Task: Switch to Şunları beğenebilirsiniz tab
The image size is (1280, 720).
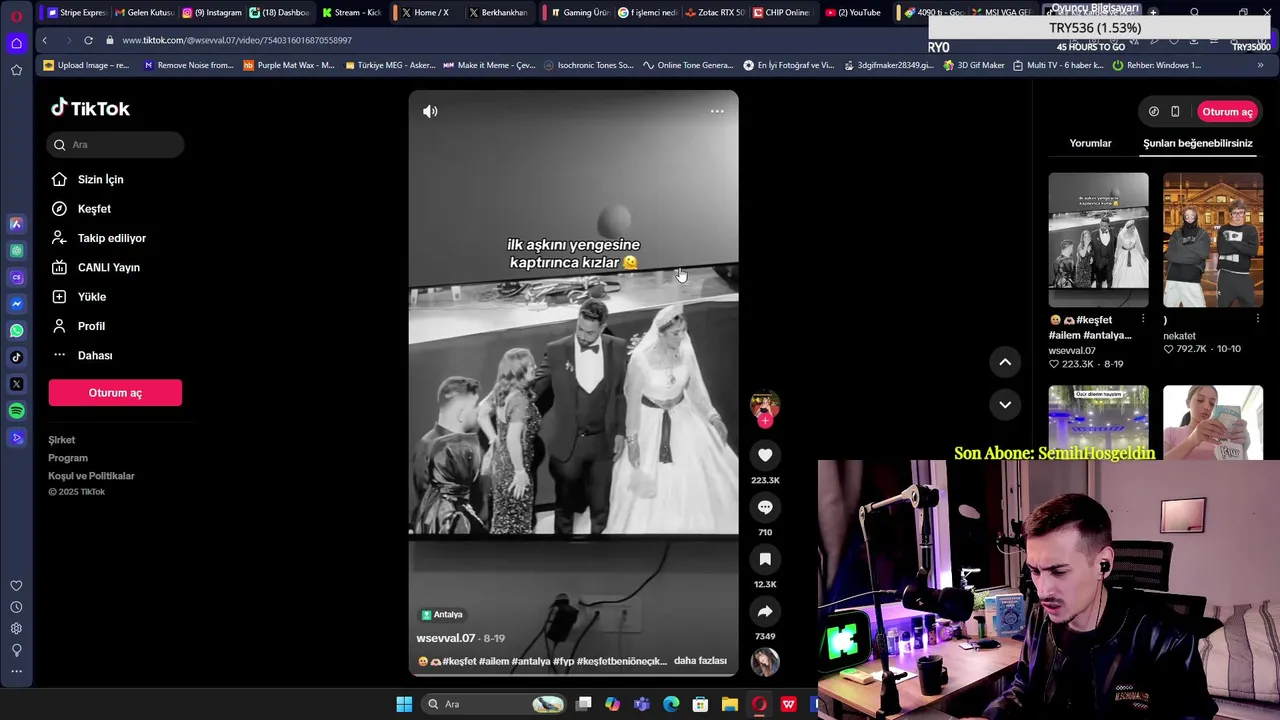Action: [1198, 143]
